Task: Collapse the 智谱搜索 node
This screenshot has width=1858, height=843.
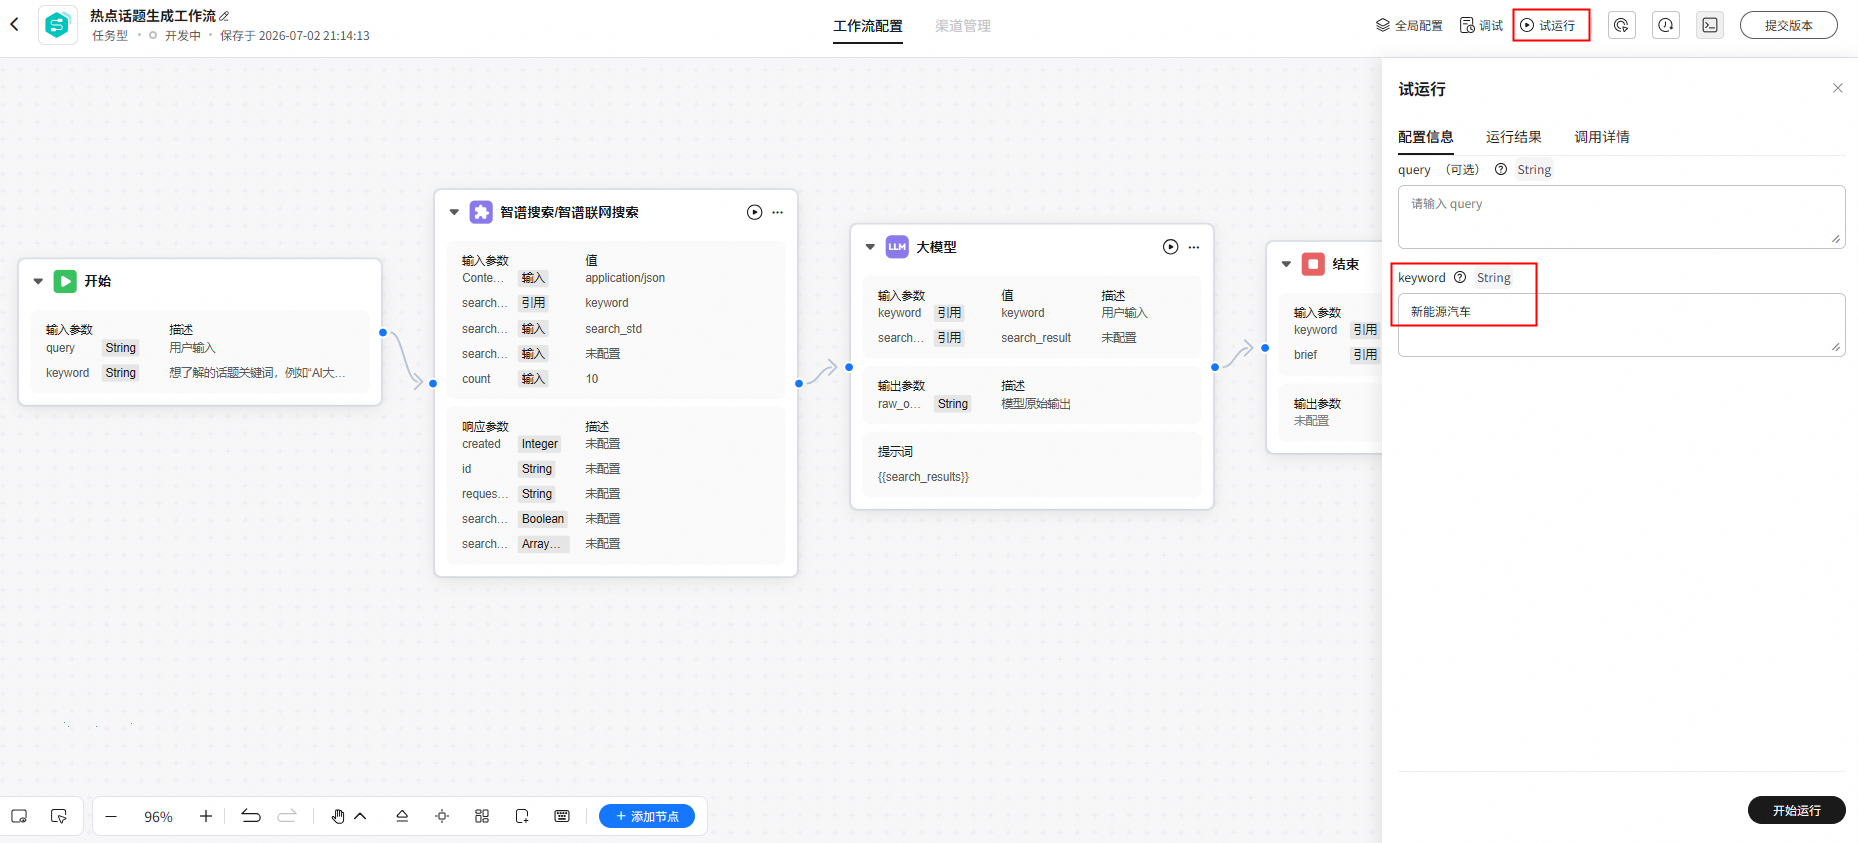Action: coord(454,212)
